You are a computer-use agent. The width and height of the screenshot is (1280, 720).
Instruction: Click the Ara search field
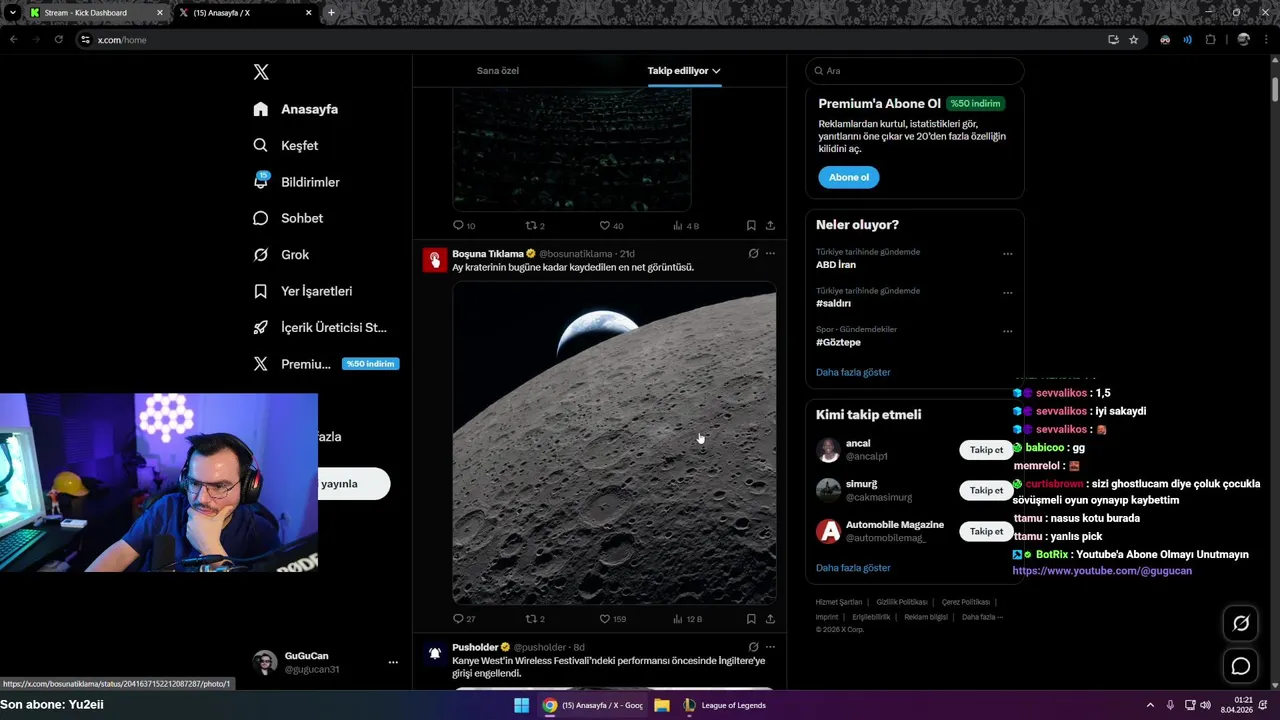914,71
